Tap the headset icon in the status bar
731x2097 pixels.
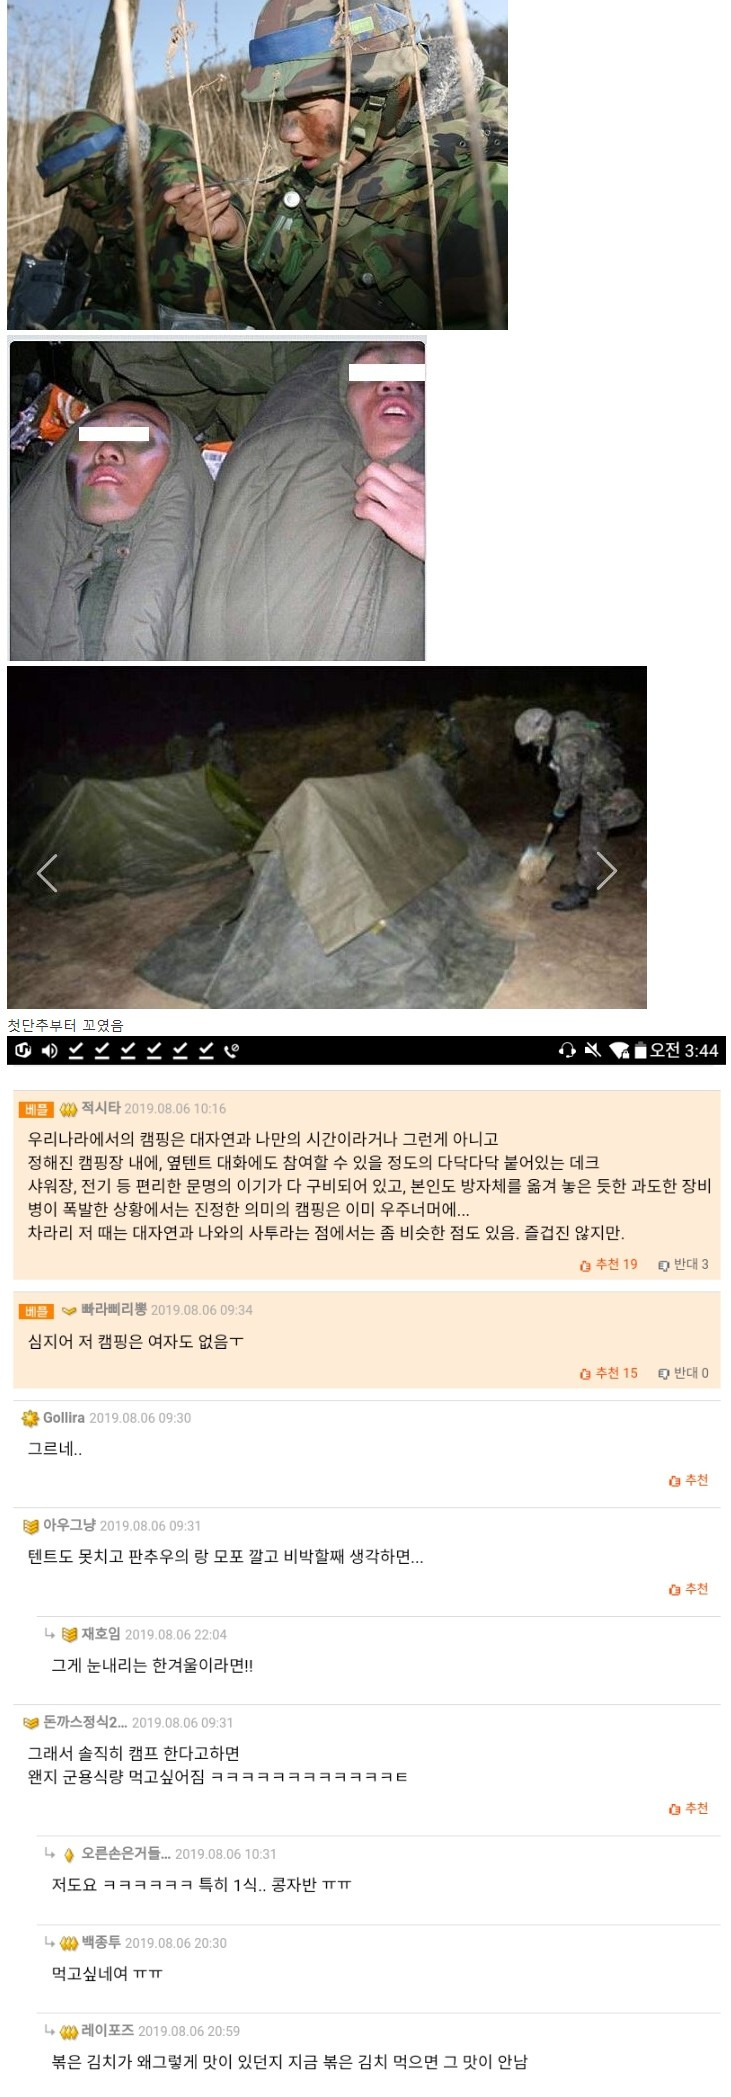click(567, 1050)
